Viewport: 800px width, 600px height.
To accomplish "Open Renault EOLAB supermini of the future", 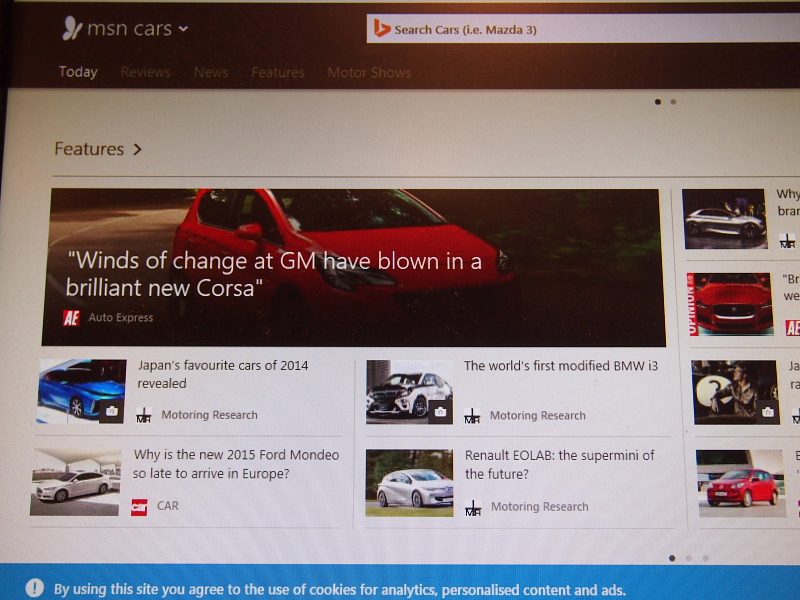I will point(559,464).
